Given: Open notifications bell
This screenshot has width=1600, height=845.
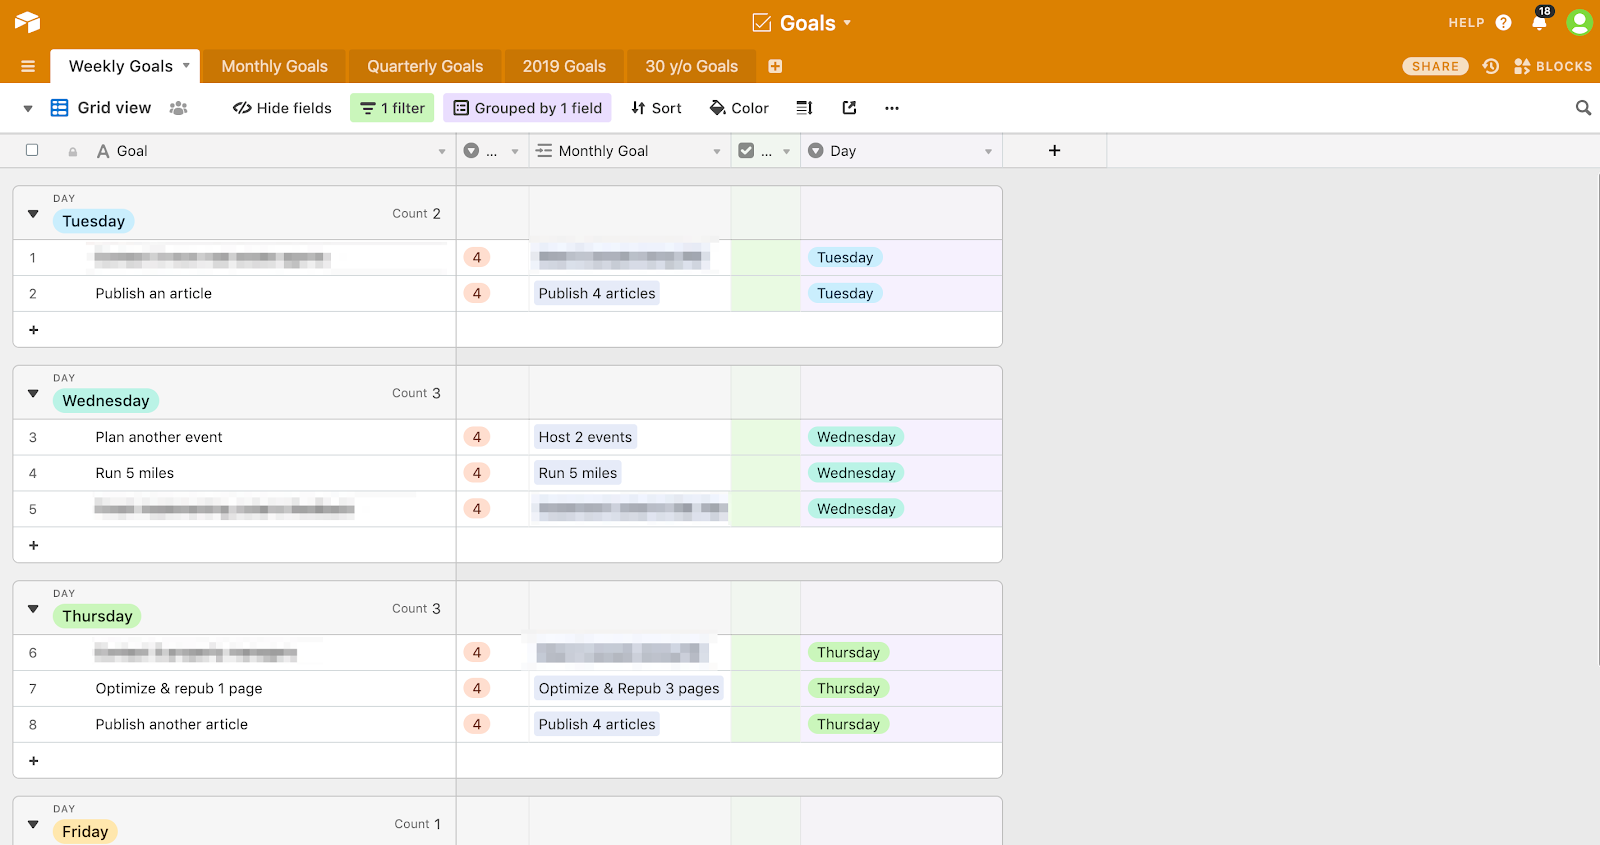Looking at the screenshot, I should 1540,21.
